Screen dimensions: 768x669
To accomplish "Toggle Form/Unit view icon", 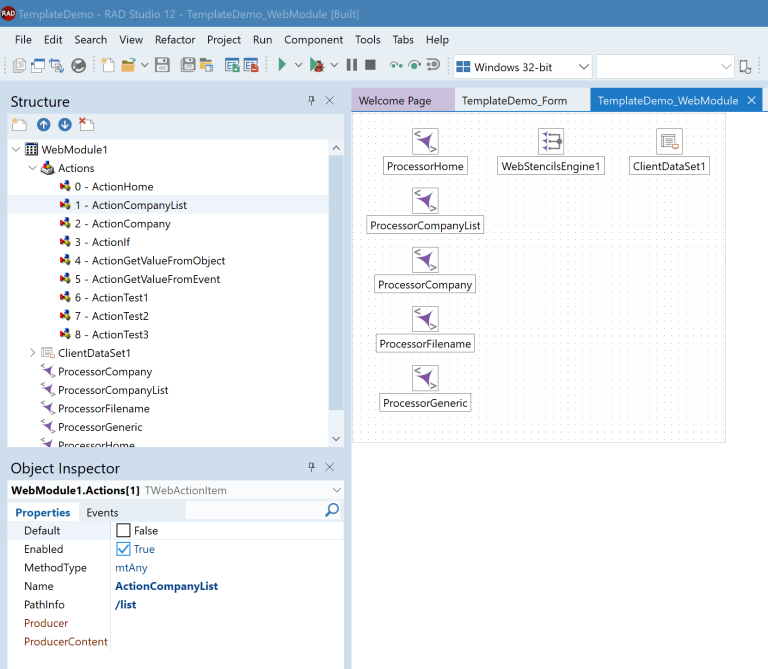I will coord(56,65).
